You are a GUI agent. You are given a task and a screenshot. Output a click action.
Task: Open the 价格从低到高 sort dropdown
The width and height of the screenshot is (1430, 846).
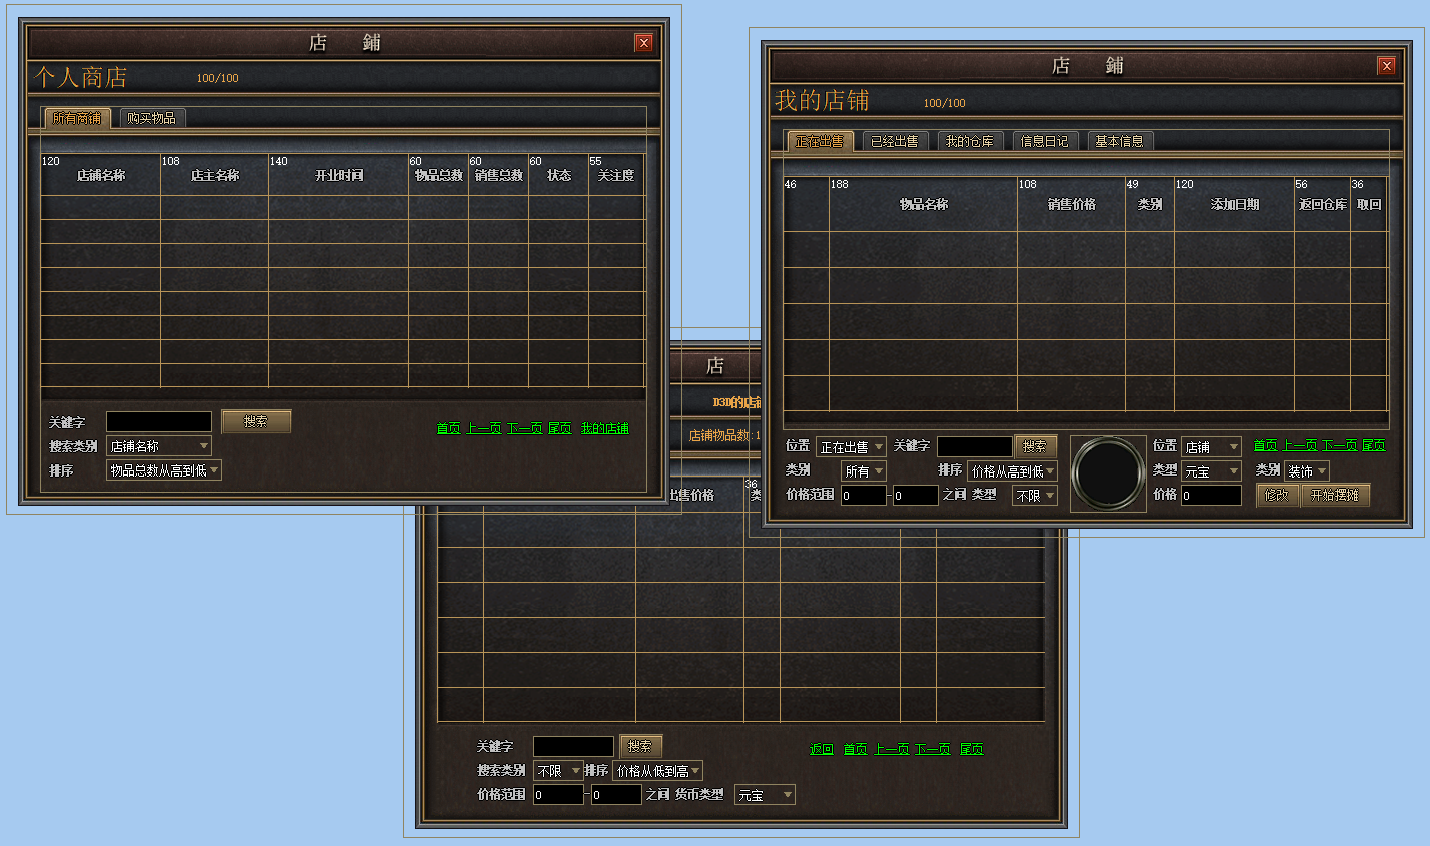(x=657, y=771)
